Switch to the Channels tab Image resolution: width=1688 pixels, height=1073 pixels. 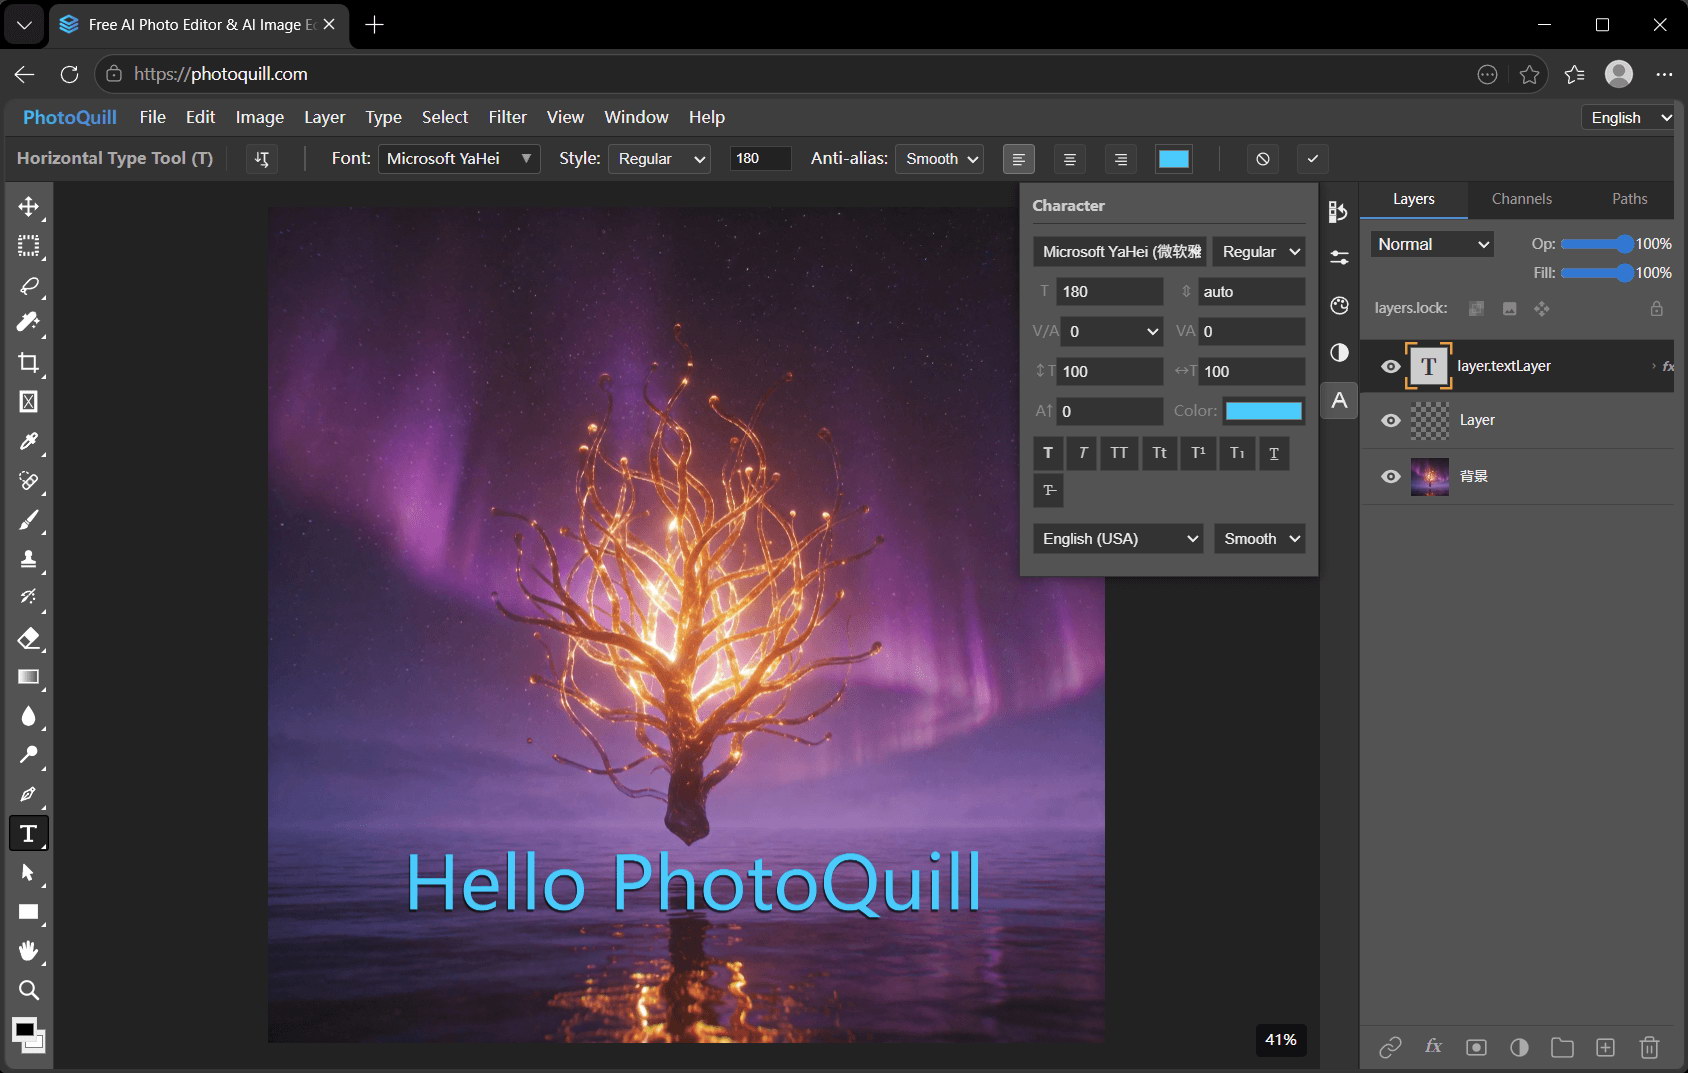pyautogui.click(x=1522, y=199)
